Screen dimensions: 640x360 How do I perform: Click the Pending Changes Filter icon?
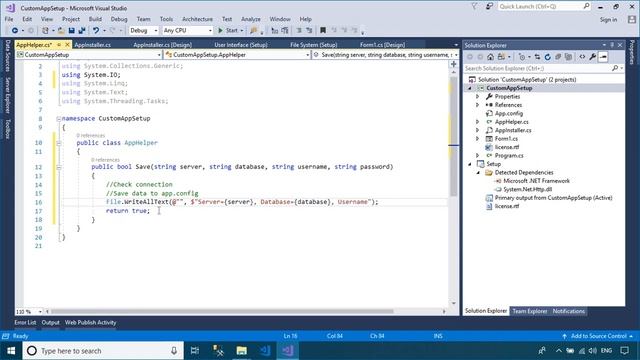522,57
